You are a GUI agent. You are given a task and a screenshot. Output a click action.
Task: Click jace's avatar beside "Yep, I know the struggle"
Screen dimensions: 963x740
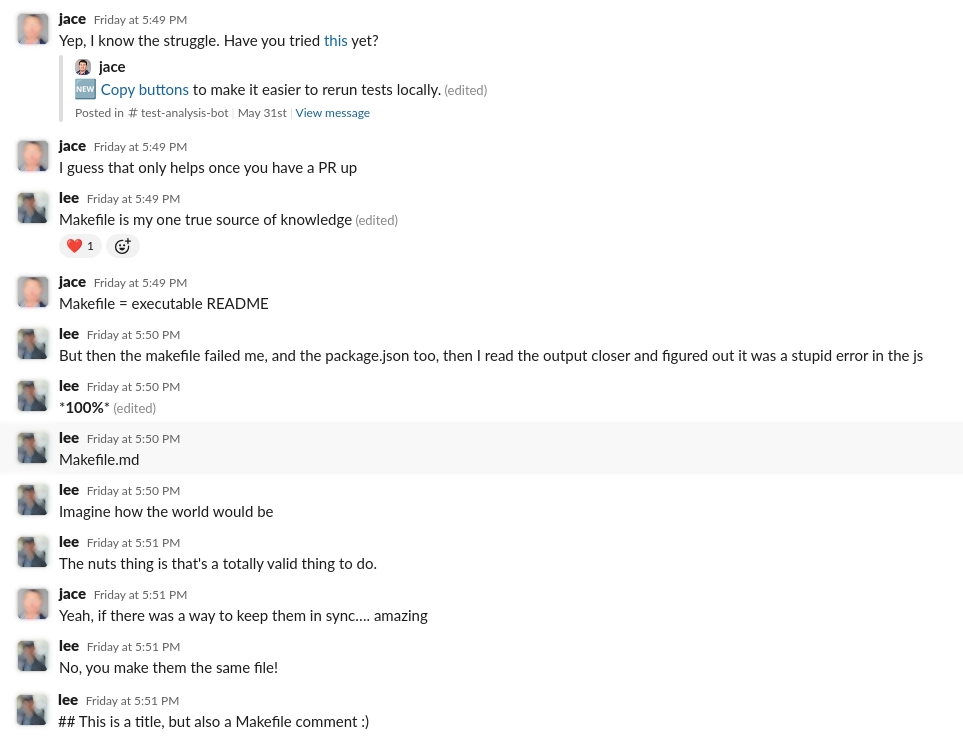[33, 29]
